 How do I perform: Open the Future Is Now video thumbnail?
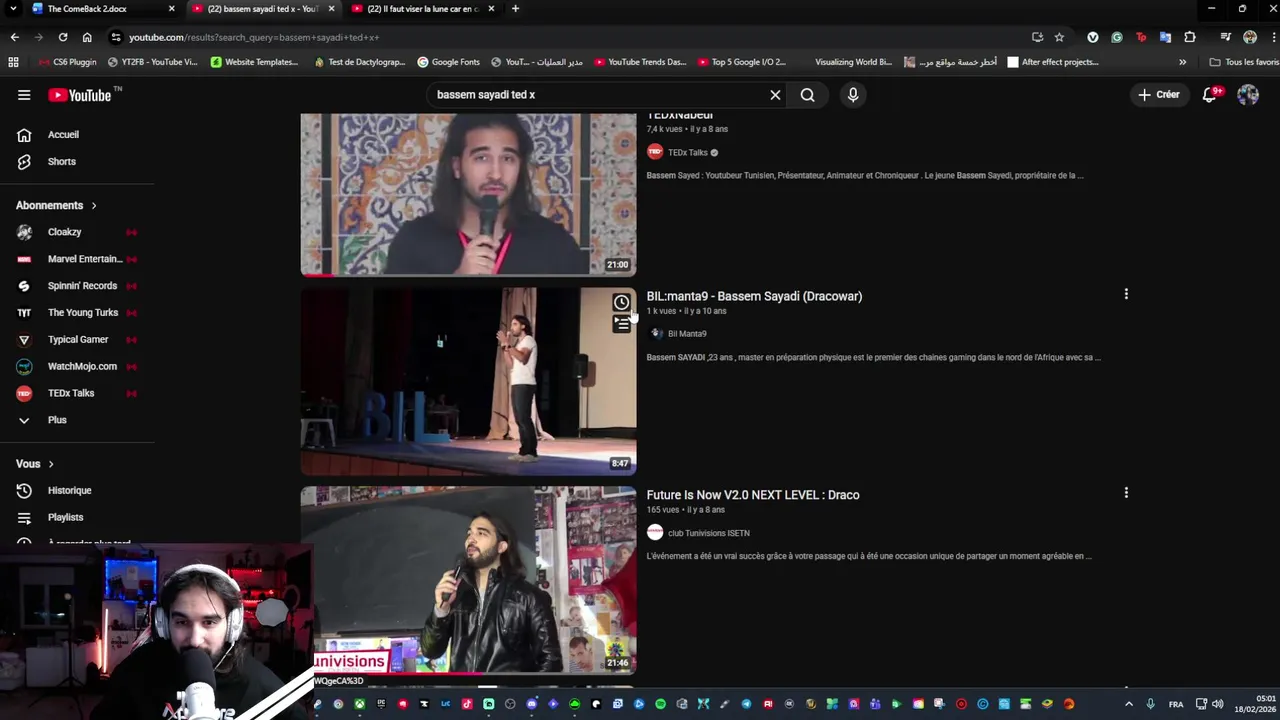coord(468,580)
